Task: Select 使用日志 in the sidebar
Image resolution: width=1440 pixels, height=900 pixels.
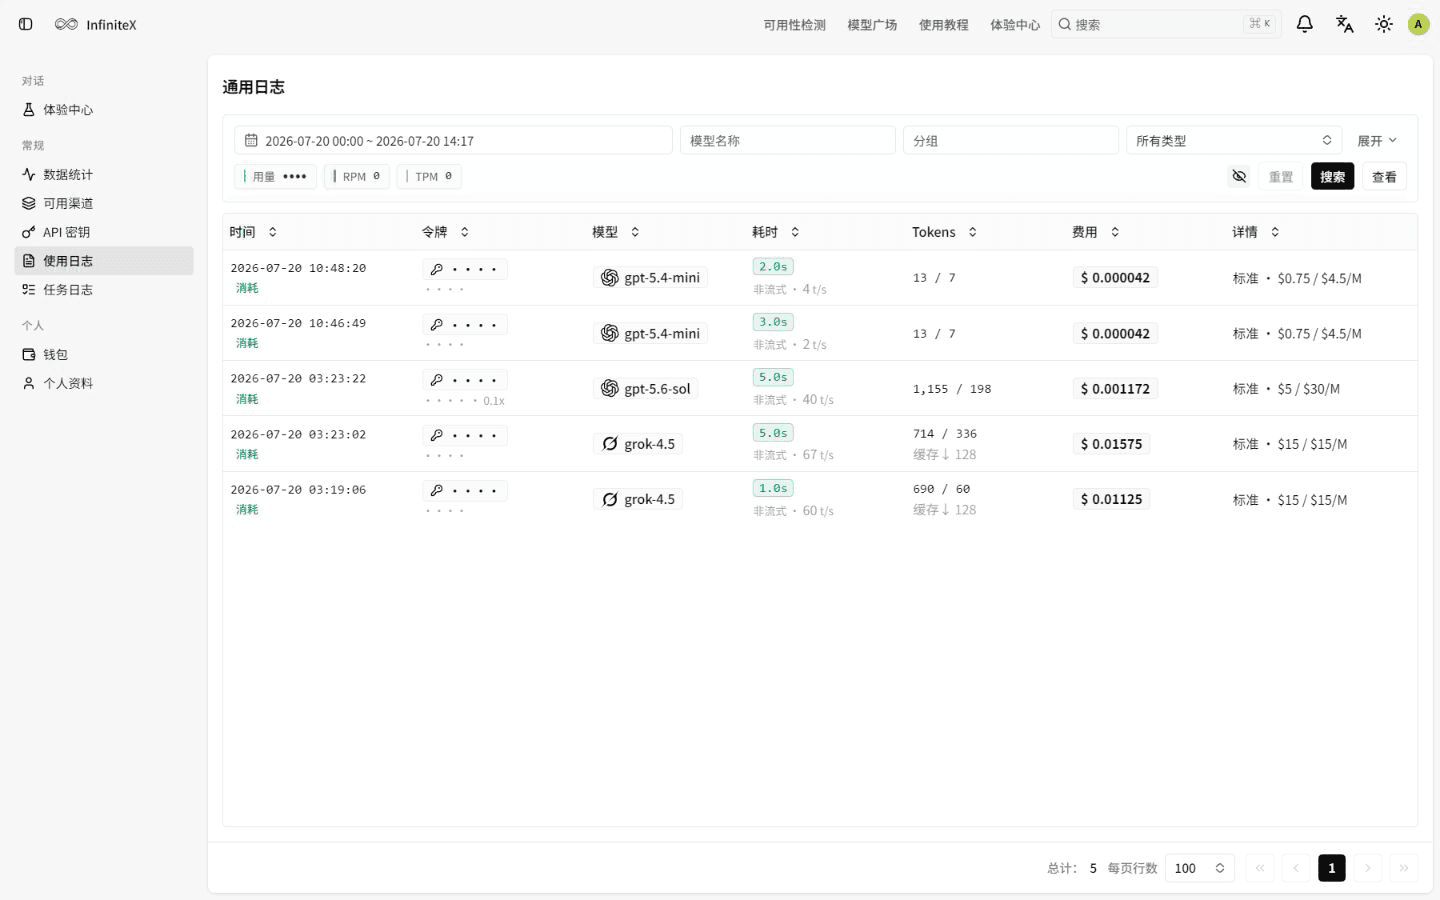Action: pos(104,261)
